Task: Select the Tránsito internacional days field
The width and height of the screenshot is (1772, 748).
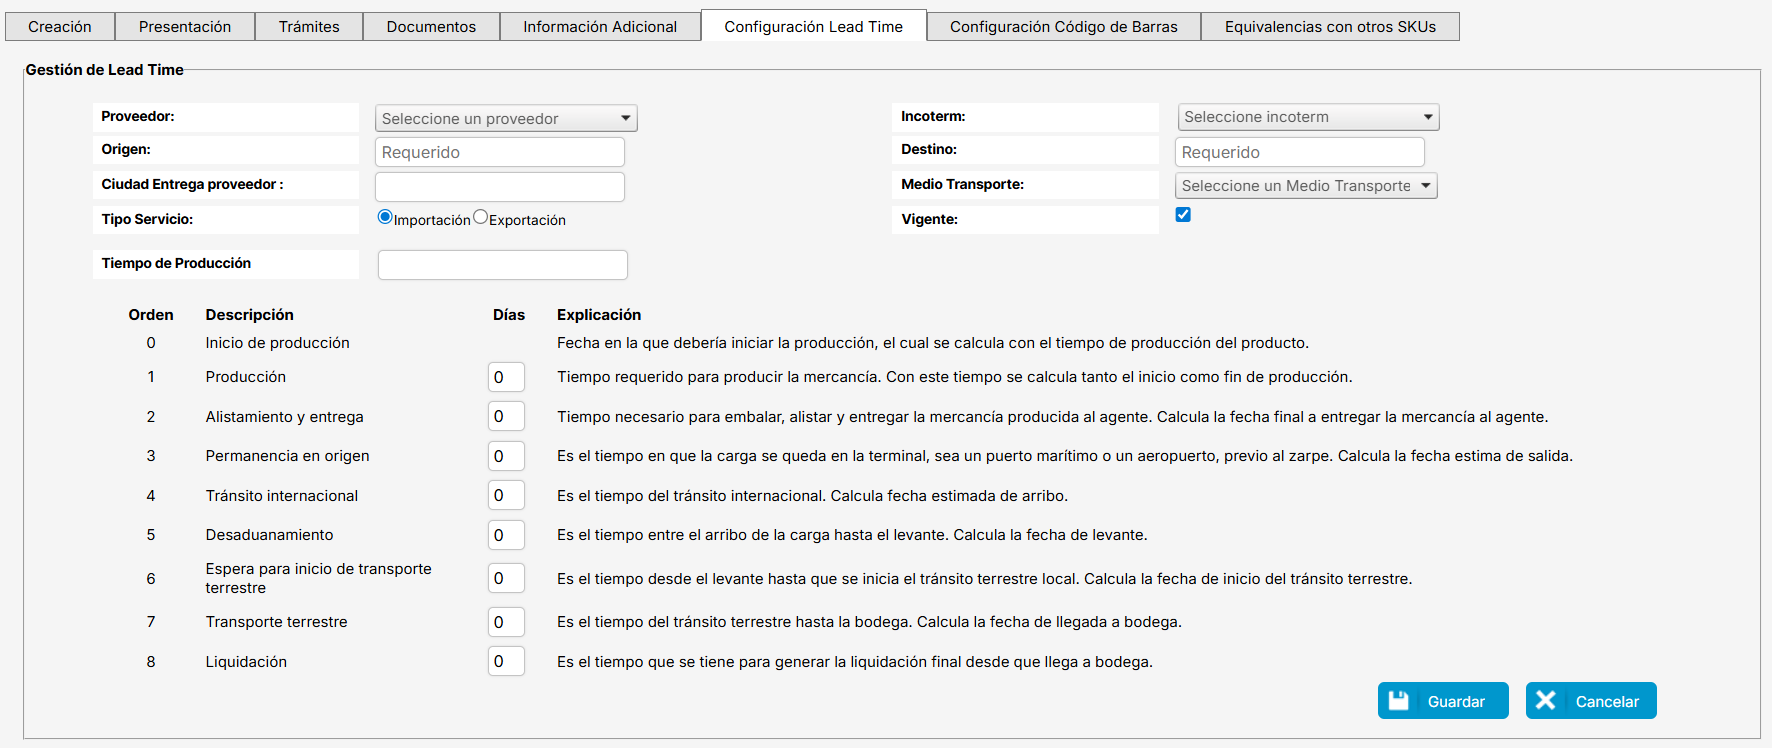Action: click(x=506, y=496)
